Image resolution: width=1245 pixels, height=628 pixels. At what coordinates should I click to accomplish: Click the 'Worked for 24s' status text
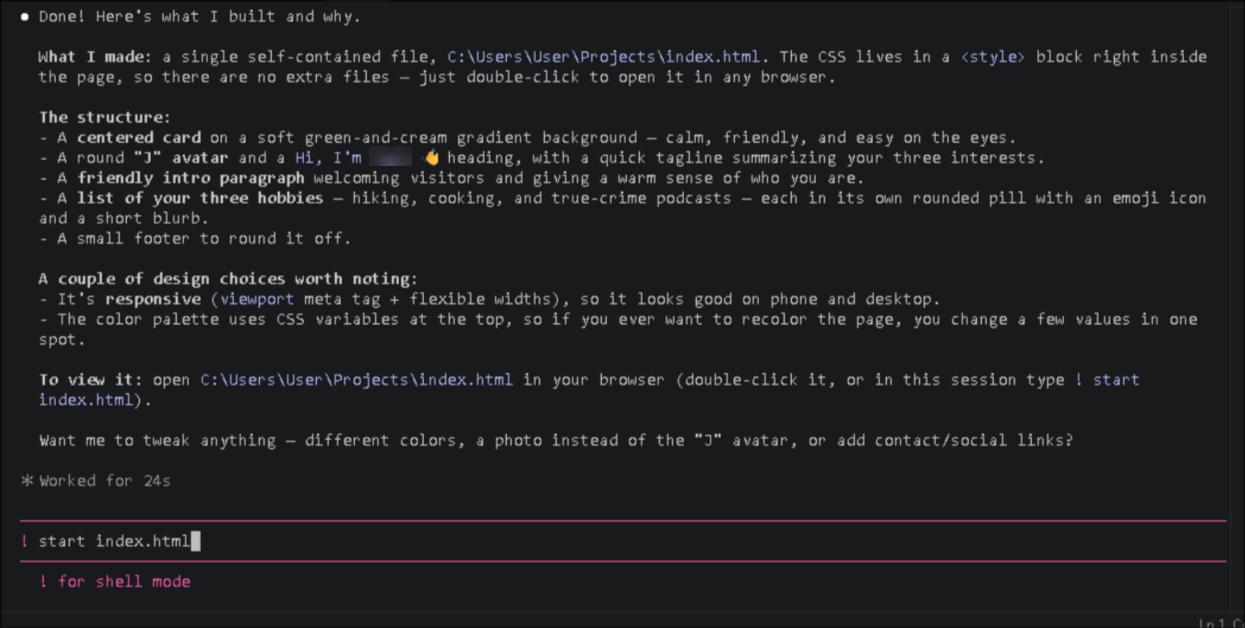[x=105, y=481]
